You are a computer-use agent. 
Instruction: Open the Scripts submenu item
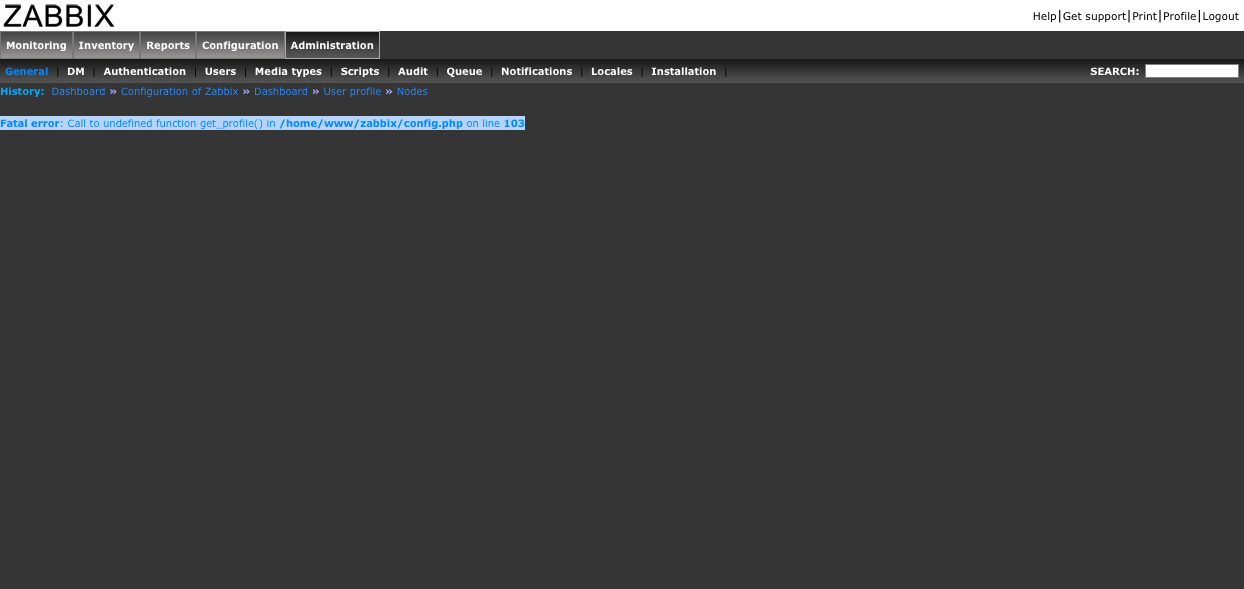(x=360, y=72)
